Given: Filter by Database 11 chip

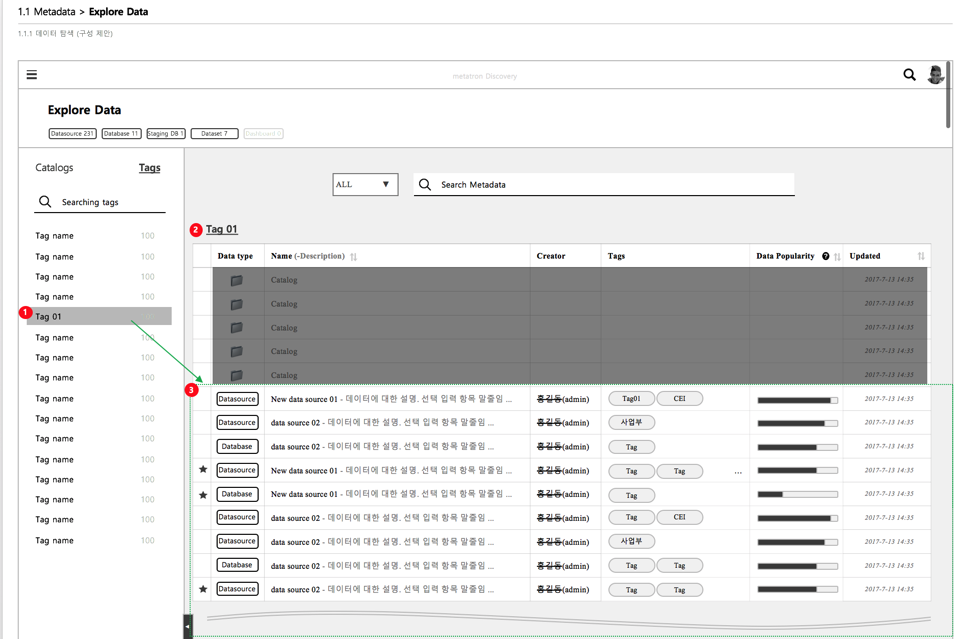Looking at the screenshot, I should 122,133.
